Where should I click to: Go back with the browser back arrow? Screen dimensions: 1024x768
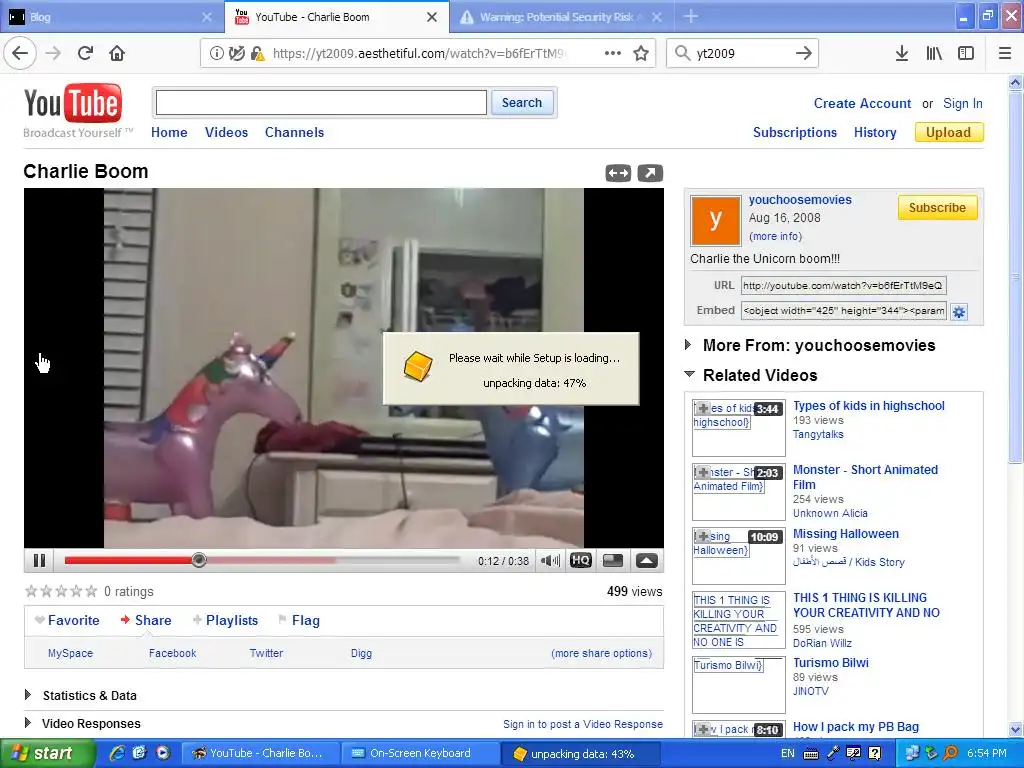pyautogui.click(x=20, y=54)
